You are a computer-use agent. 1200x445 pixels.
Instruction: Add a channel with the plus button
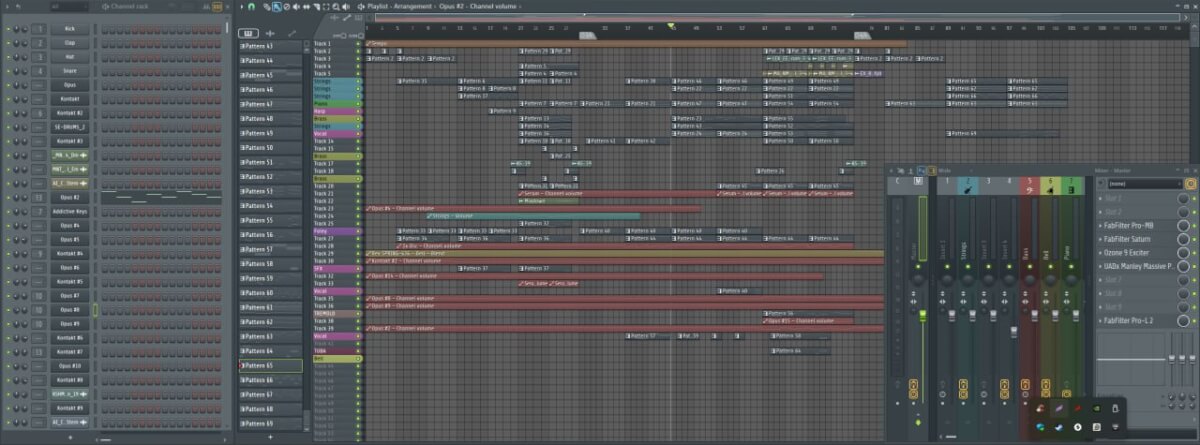point(69,438)
